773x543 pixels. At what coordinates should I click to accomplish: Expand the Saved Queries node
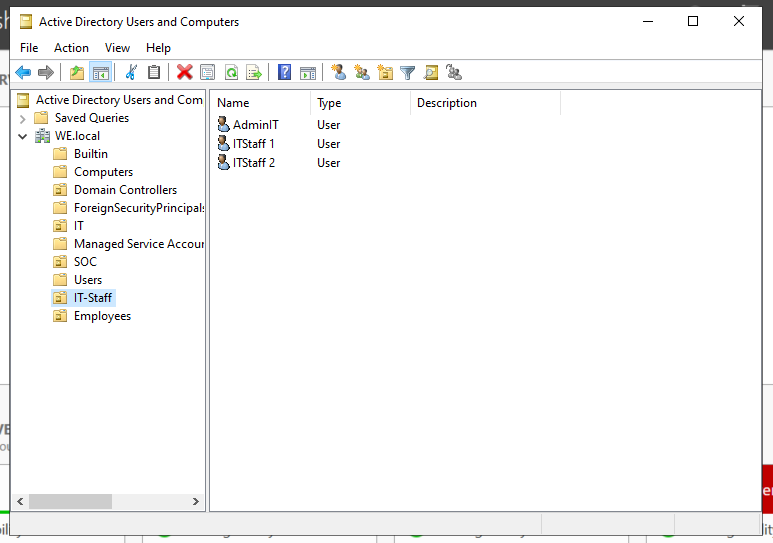tap(22, 118)
